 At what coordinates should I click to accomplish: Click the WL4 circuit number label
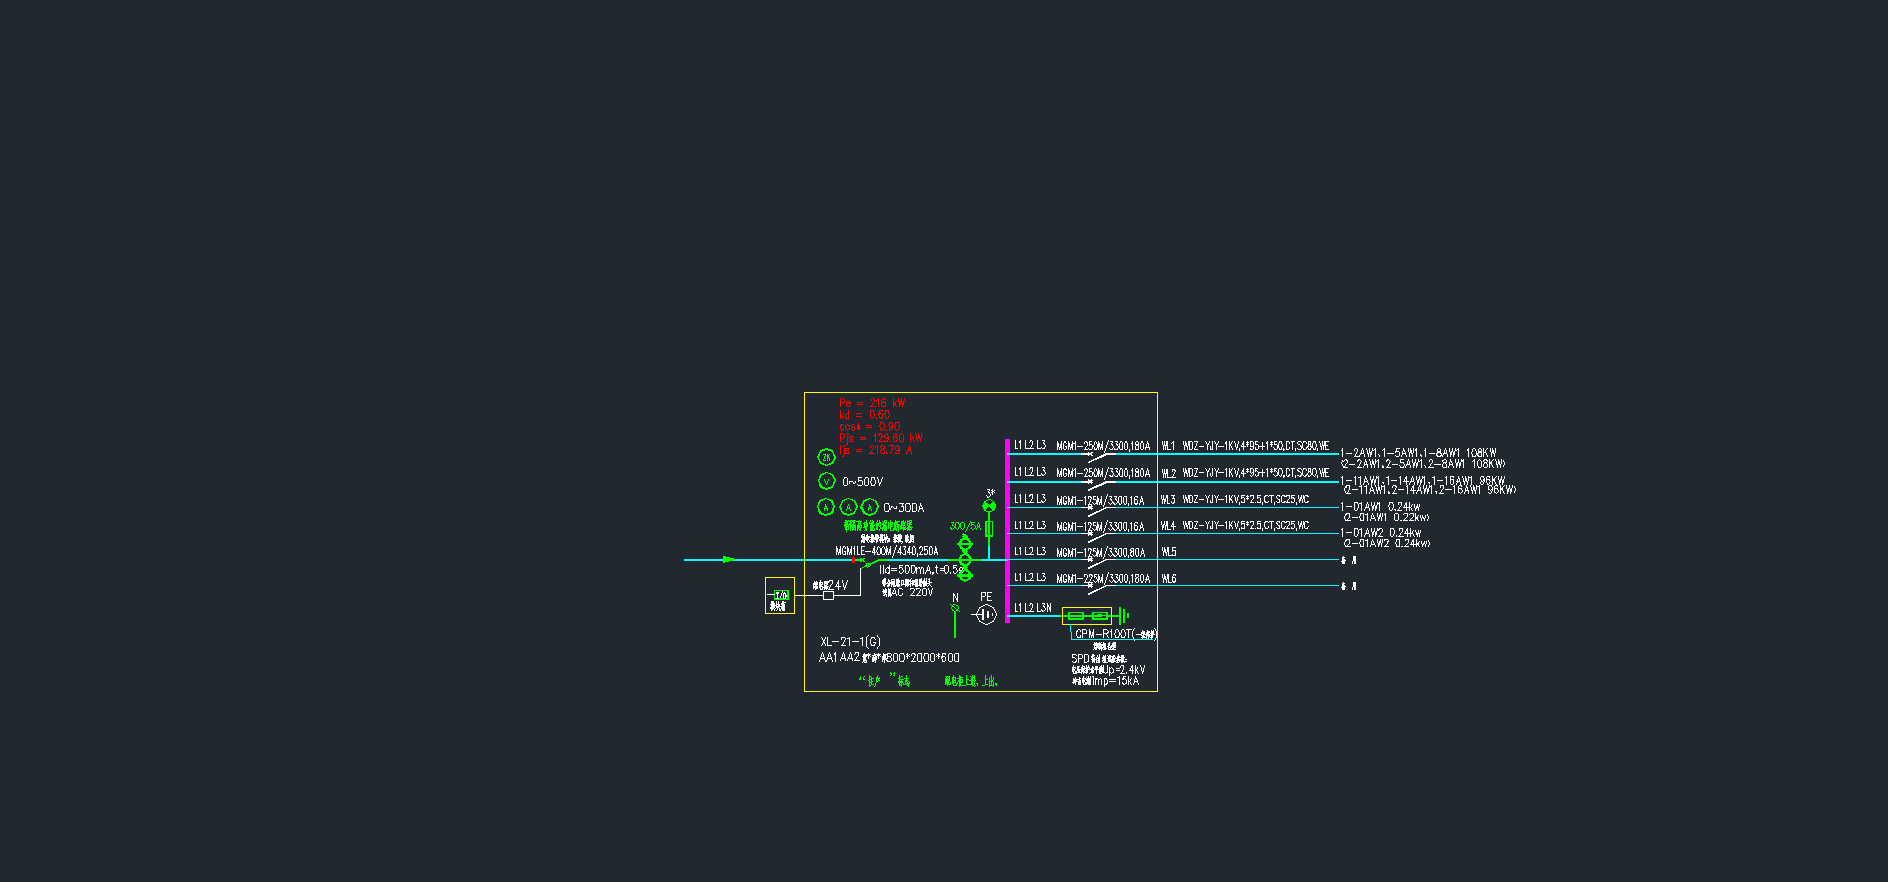pos(1168,526)
